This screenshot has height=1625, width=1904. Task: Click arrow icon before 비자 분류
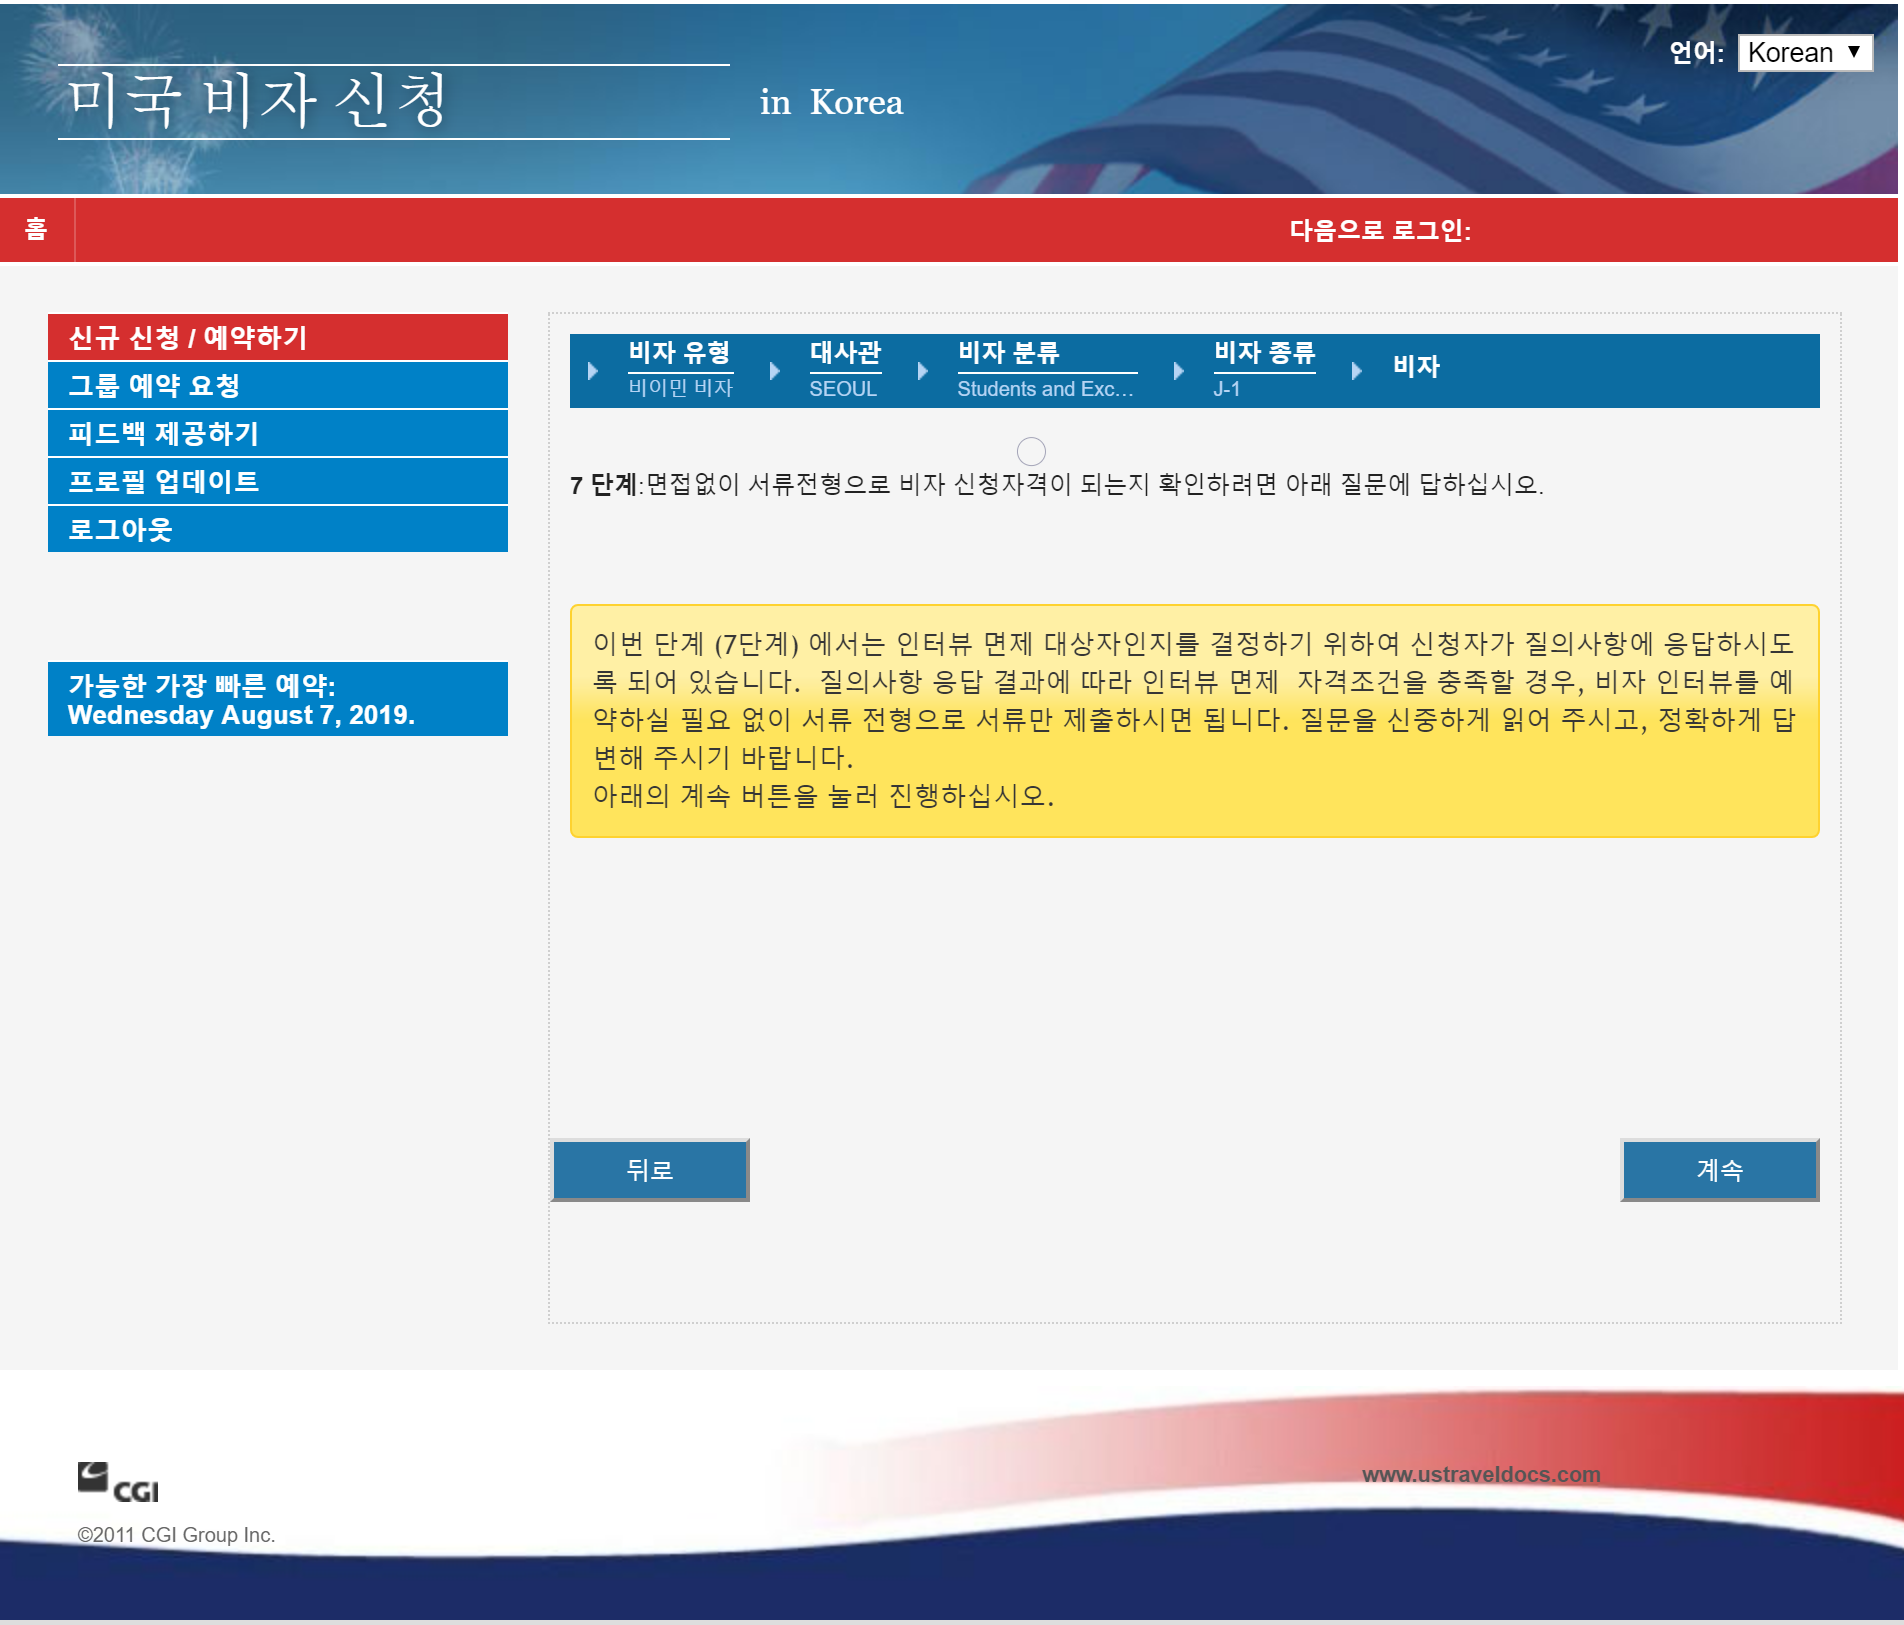(x=923, y=370)
